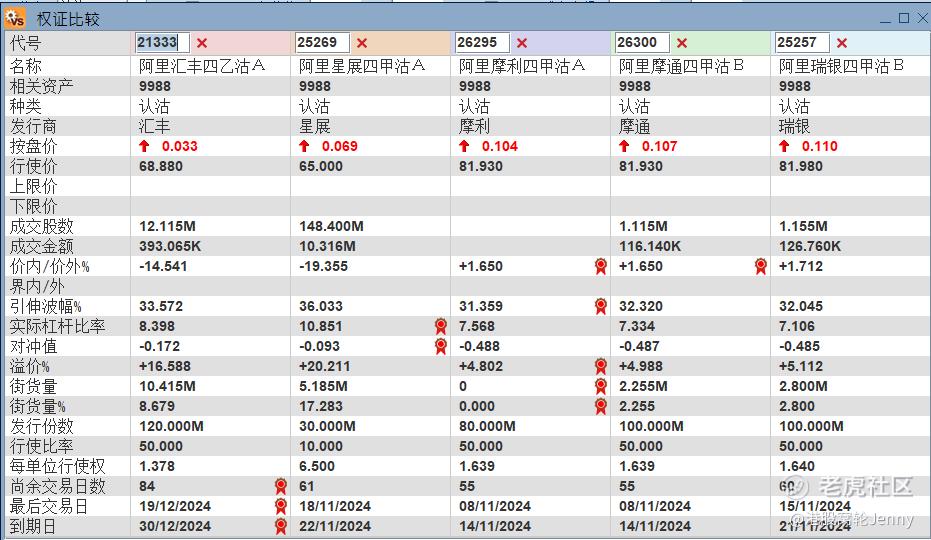
Task: Click the ribbon badge beside 10.851 gearing
Action: [x=441, y=326]
